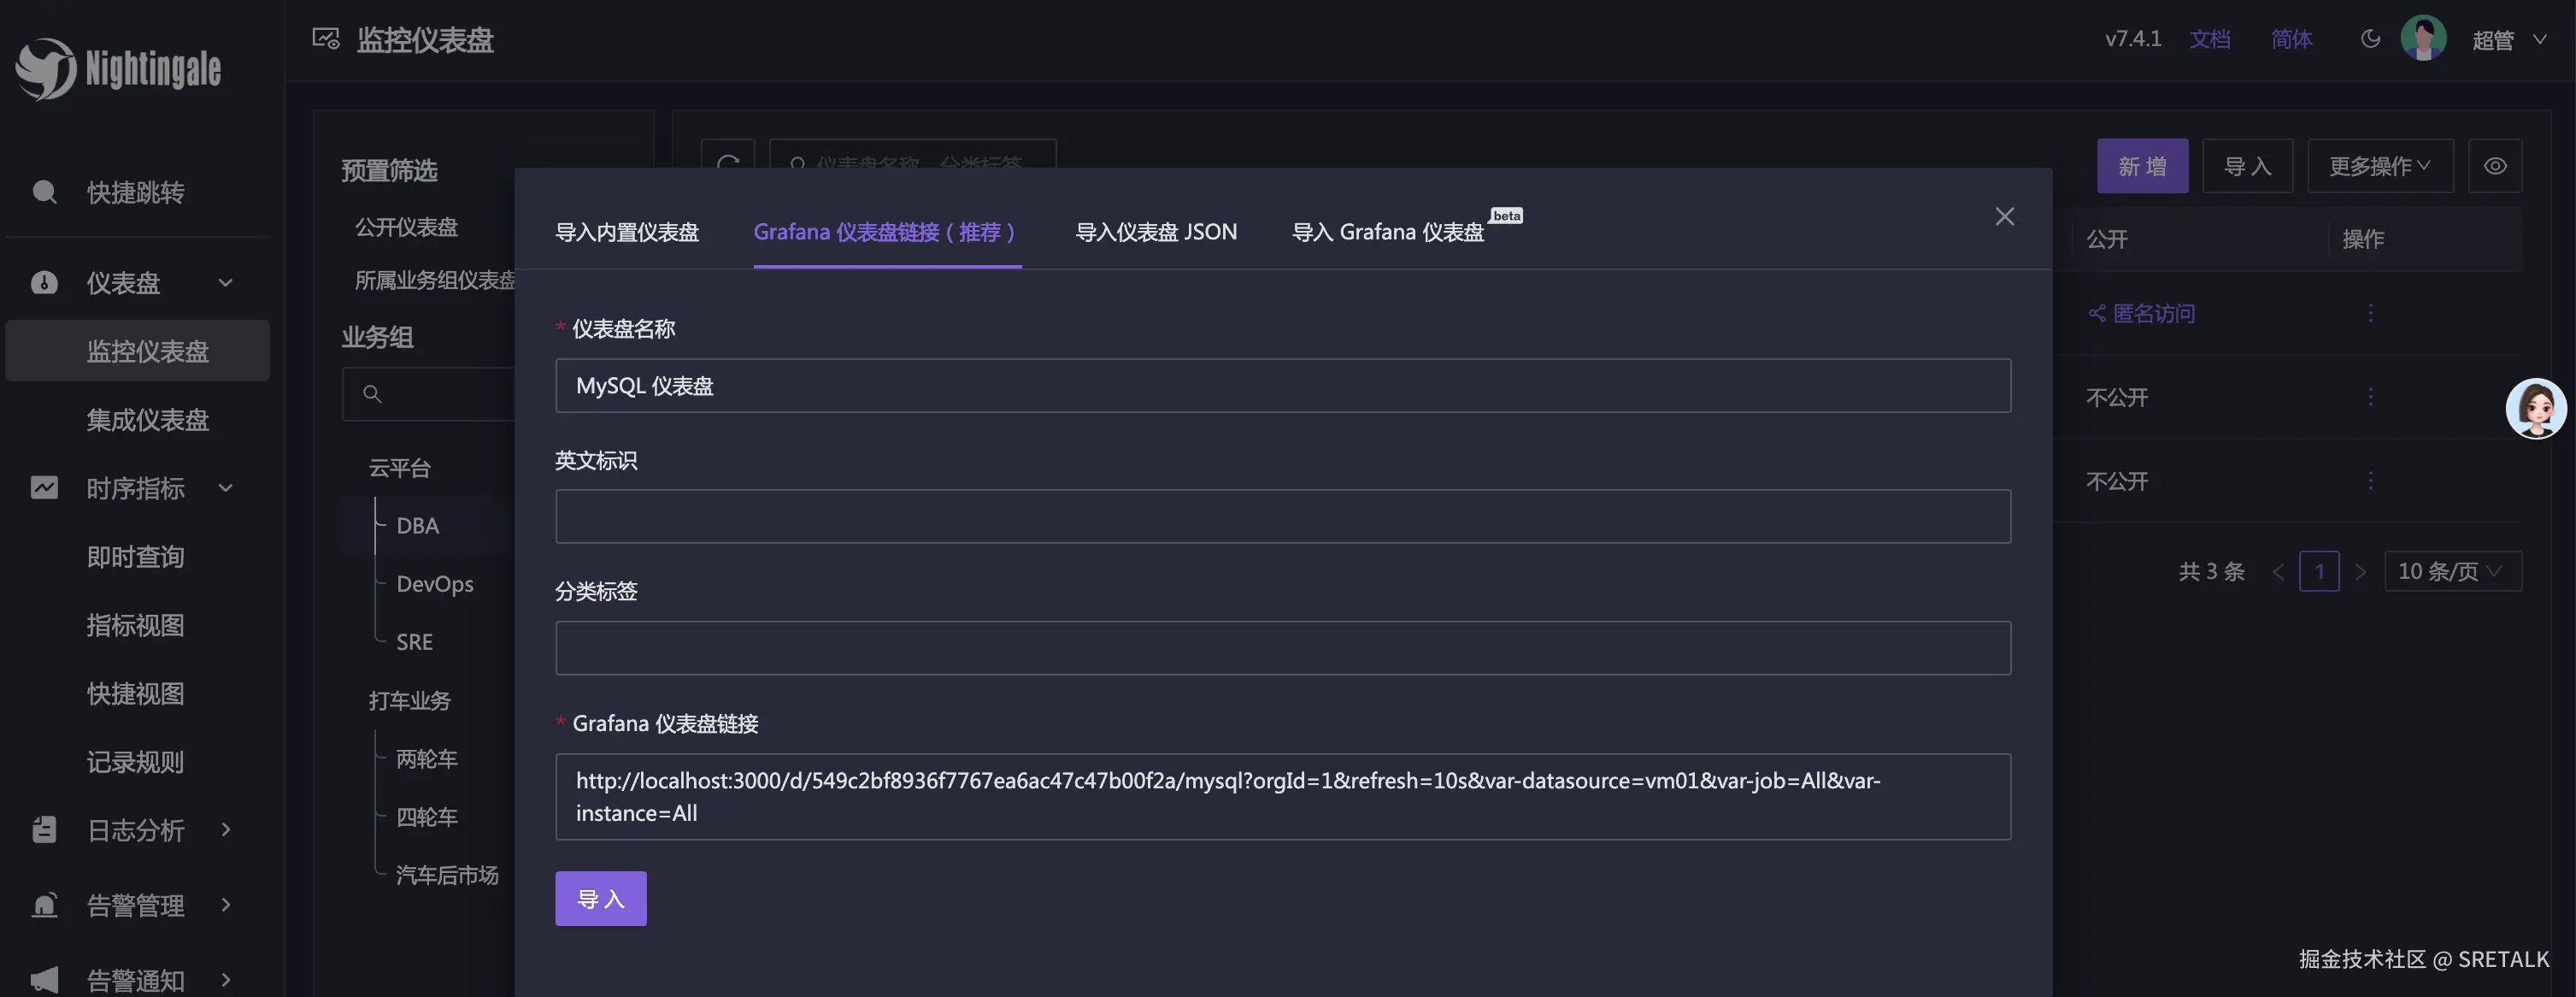This screenshot has height=997, width=2576.
Task: Click the 新增 button
Action: [x=2142, y=166]
